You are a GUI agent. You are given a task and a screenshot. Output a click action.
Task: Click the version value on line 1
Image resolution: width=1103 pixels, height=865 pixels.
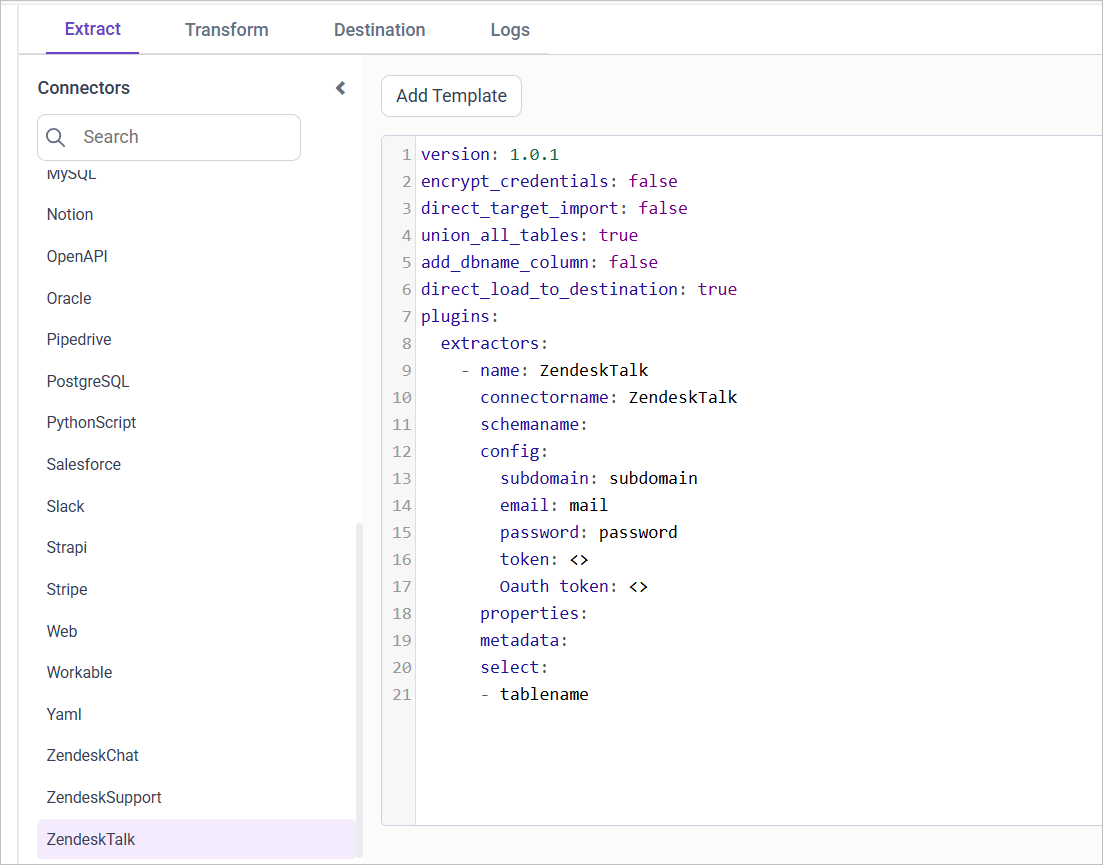[538, 154]
